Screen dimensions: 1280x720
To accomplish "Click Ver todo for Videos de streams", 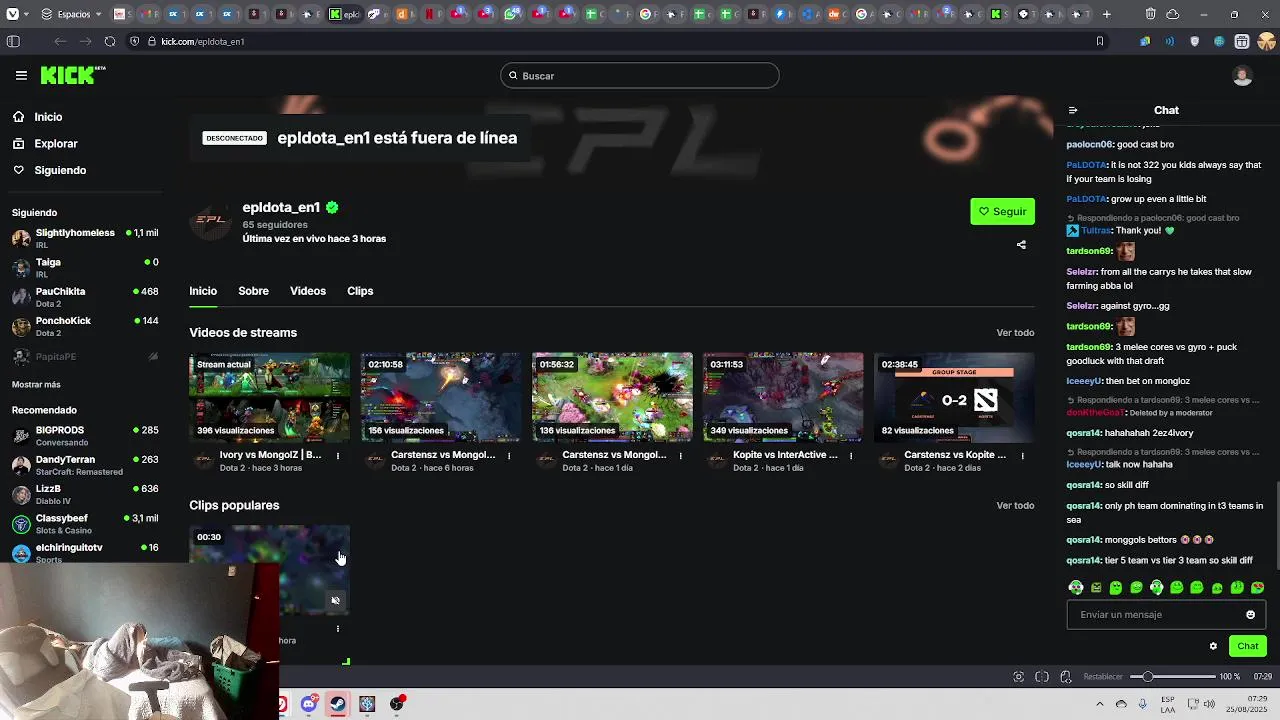I will pyautogui.click(x=1015, y=333).
